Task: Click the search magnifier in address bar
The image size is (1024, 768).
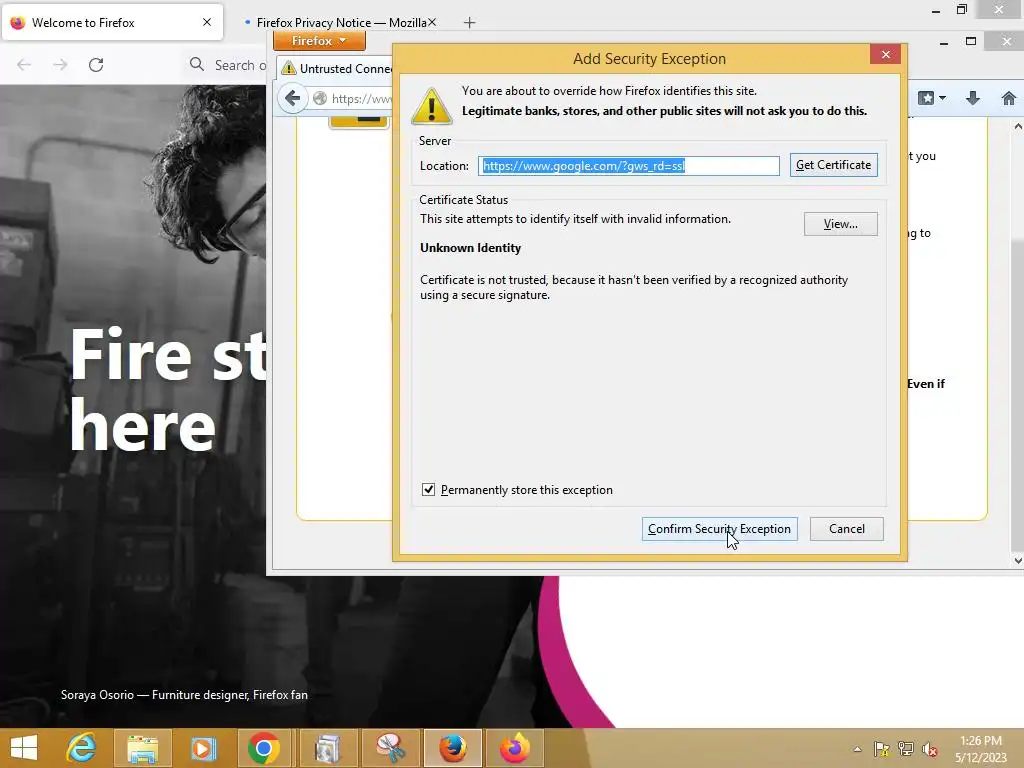Action: click(197, 64)
